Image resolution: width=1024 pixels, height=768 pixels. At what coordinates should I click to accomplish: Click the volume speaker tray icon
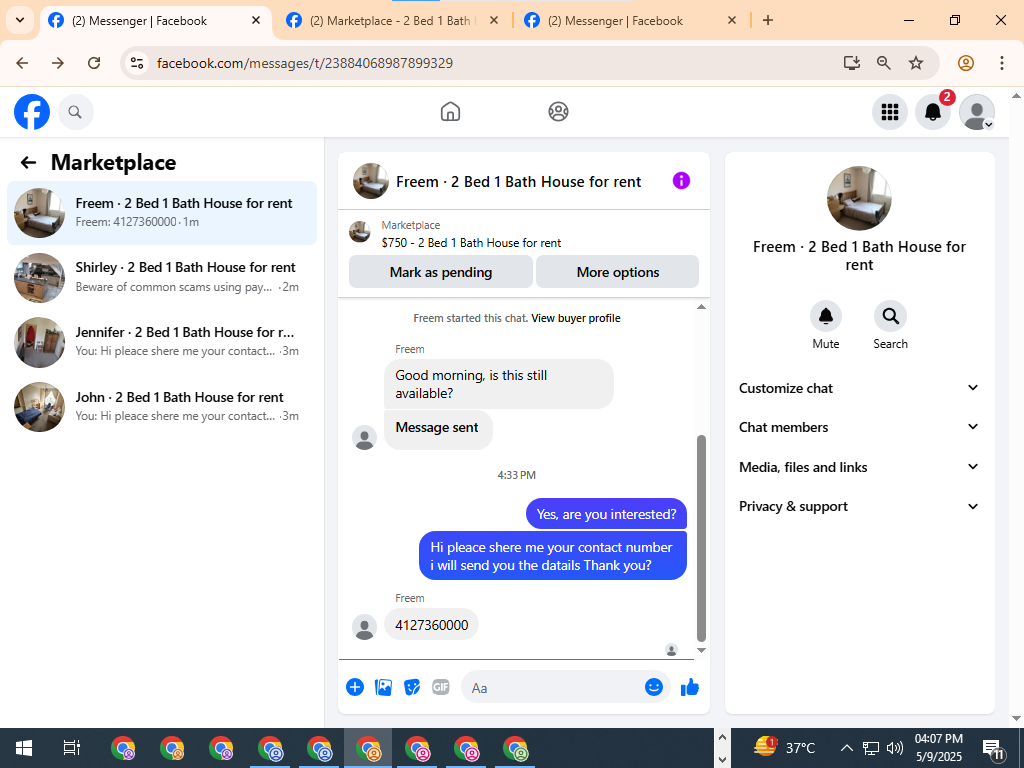(895, 748)
